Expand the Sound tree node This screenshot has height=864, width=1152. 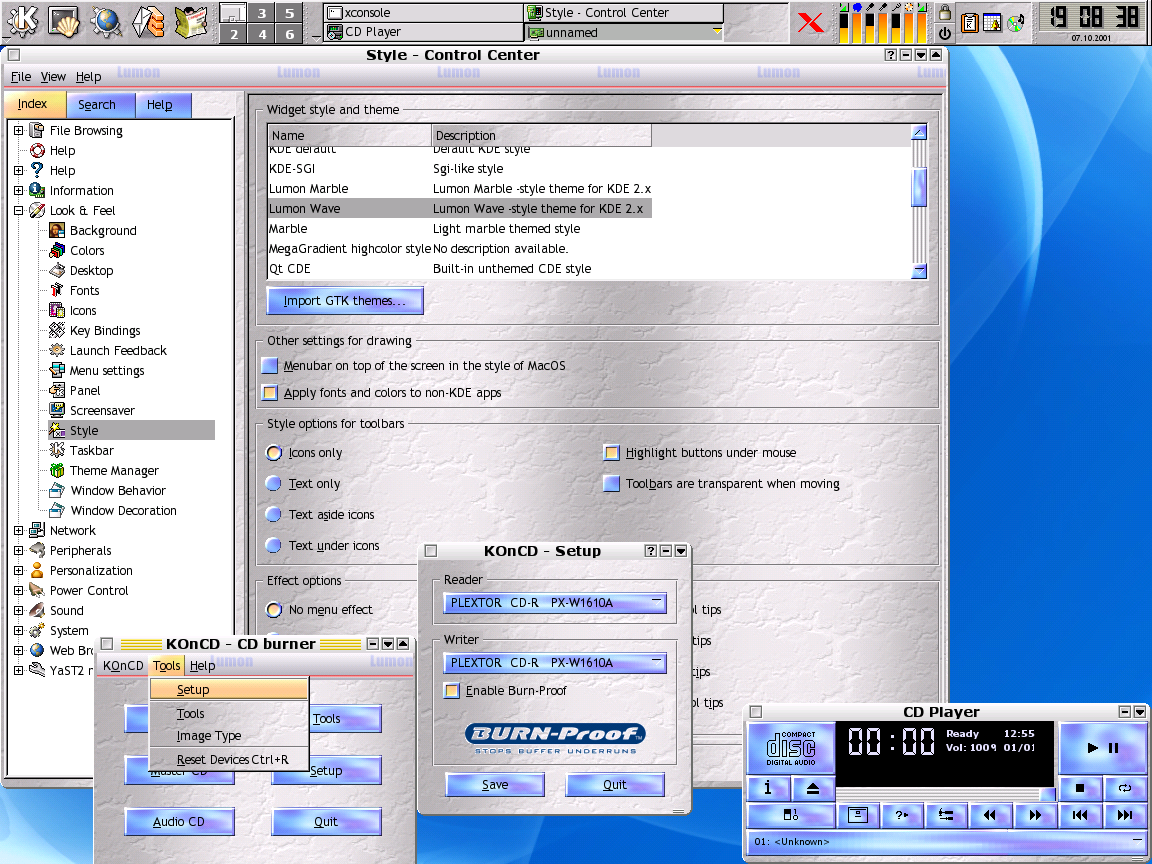pos(18,611)
